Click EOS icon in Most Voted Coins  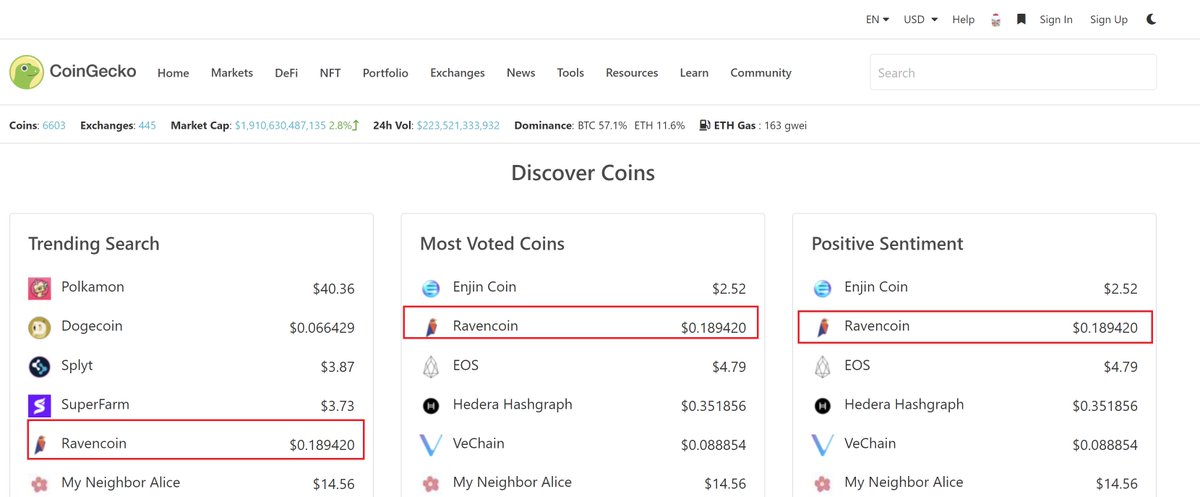[x=431, y=366]
